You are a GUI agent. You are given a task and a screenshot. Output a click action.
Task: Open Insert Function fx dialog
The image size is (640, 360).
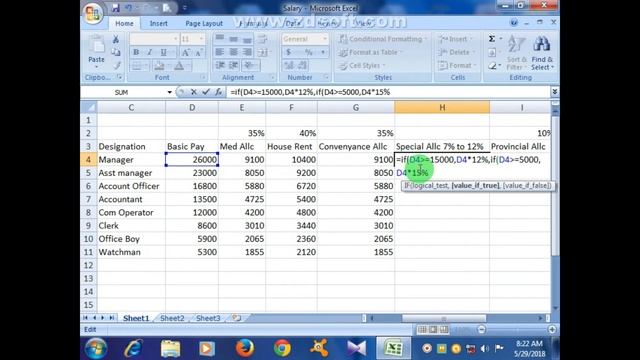pos(218,92)
